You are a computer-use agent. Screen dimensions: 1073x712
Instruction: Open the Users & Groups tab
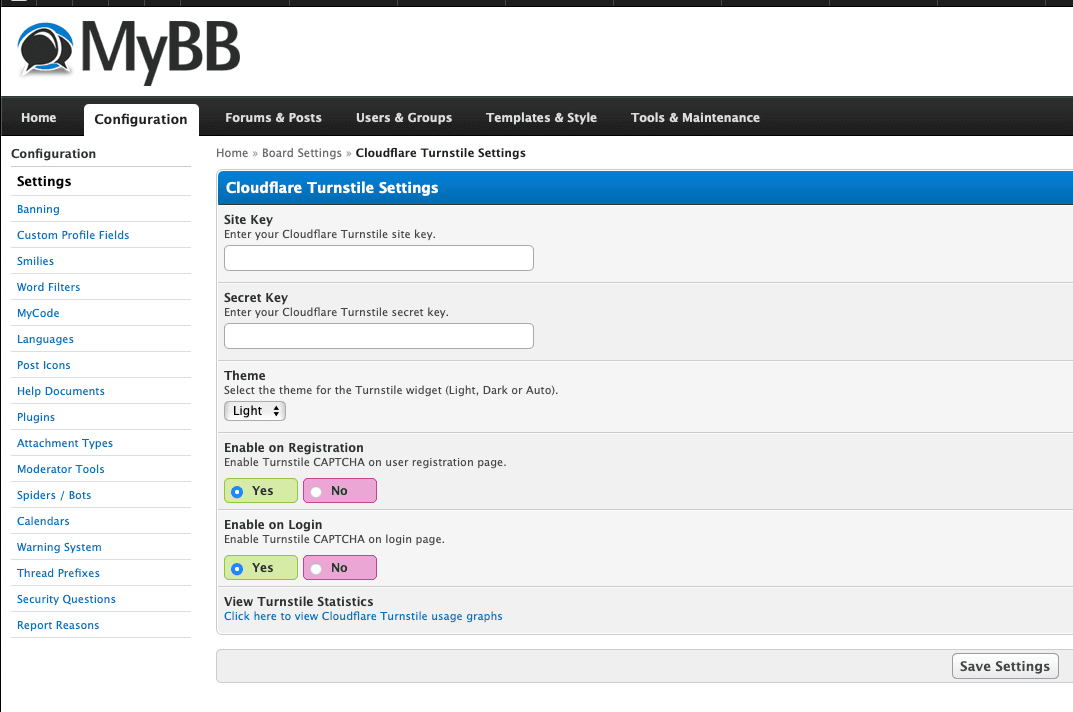pyautogui.click(x=404, y=117)
